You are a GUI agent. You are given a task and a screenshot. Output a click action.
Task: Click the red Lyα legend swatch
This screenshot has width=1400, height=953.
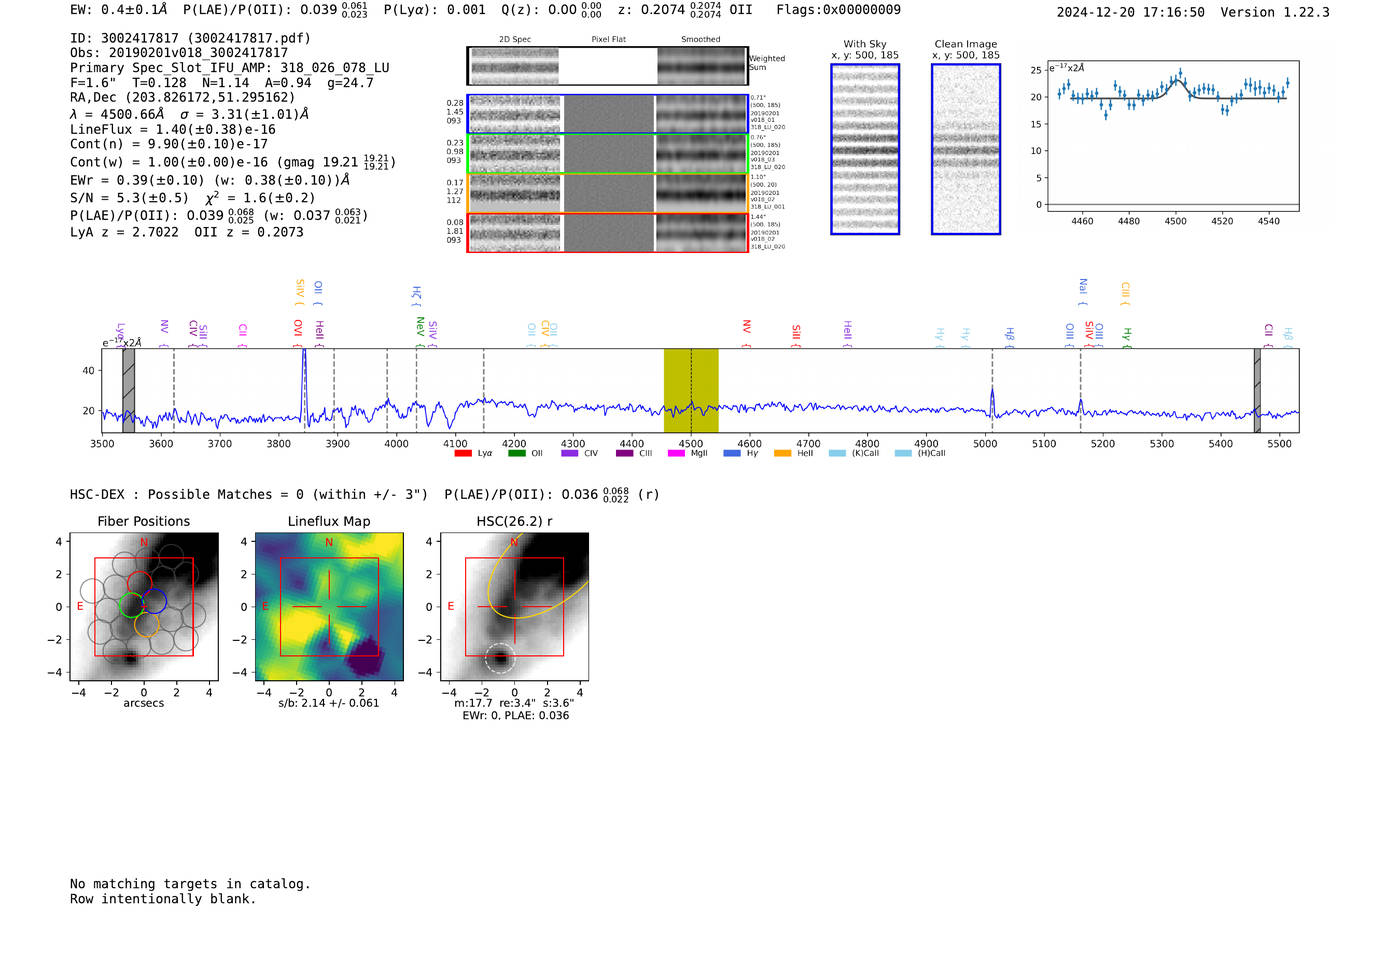463,453
